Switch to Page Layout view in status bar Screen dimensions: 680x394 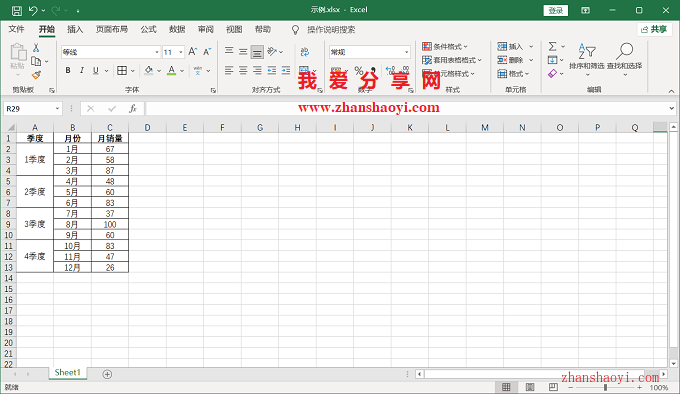pos(530,387)
